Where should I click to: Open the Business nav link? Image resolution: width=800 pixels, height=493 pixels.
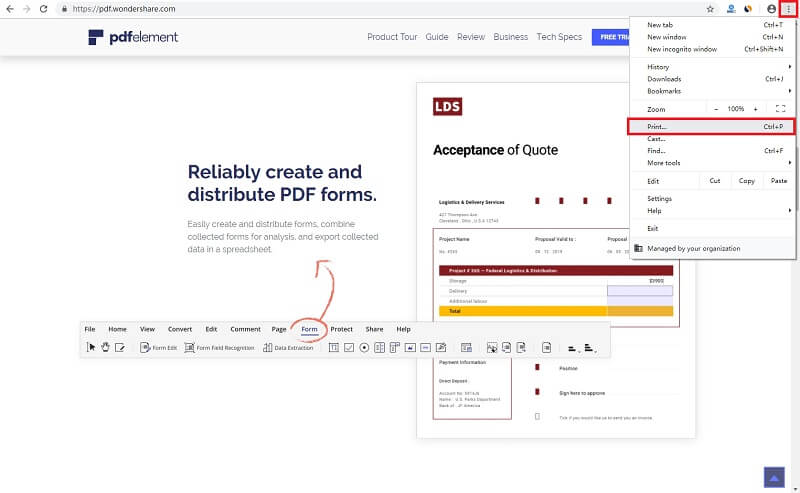511,37
